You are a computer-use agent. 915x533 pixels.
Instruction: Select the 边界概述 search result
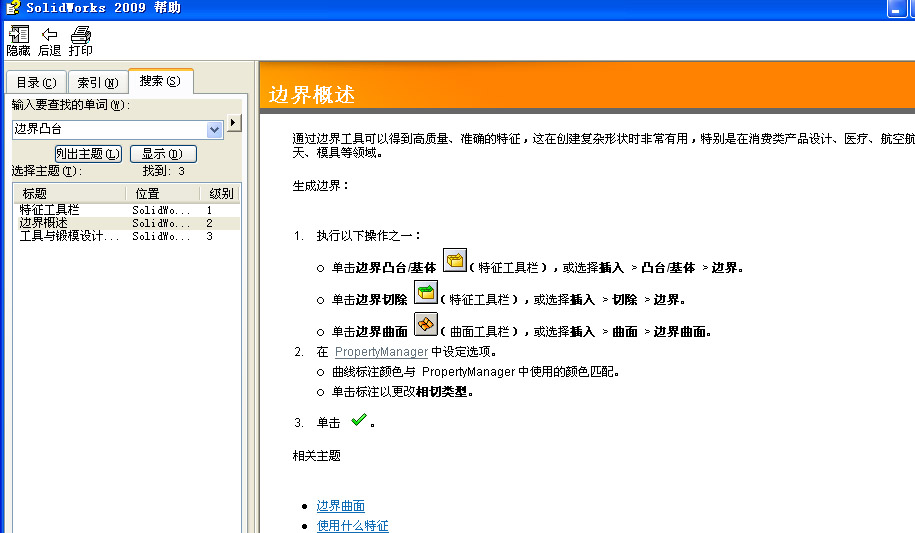coord(127,223)
